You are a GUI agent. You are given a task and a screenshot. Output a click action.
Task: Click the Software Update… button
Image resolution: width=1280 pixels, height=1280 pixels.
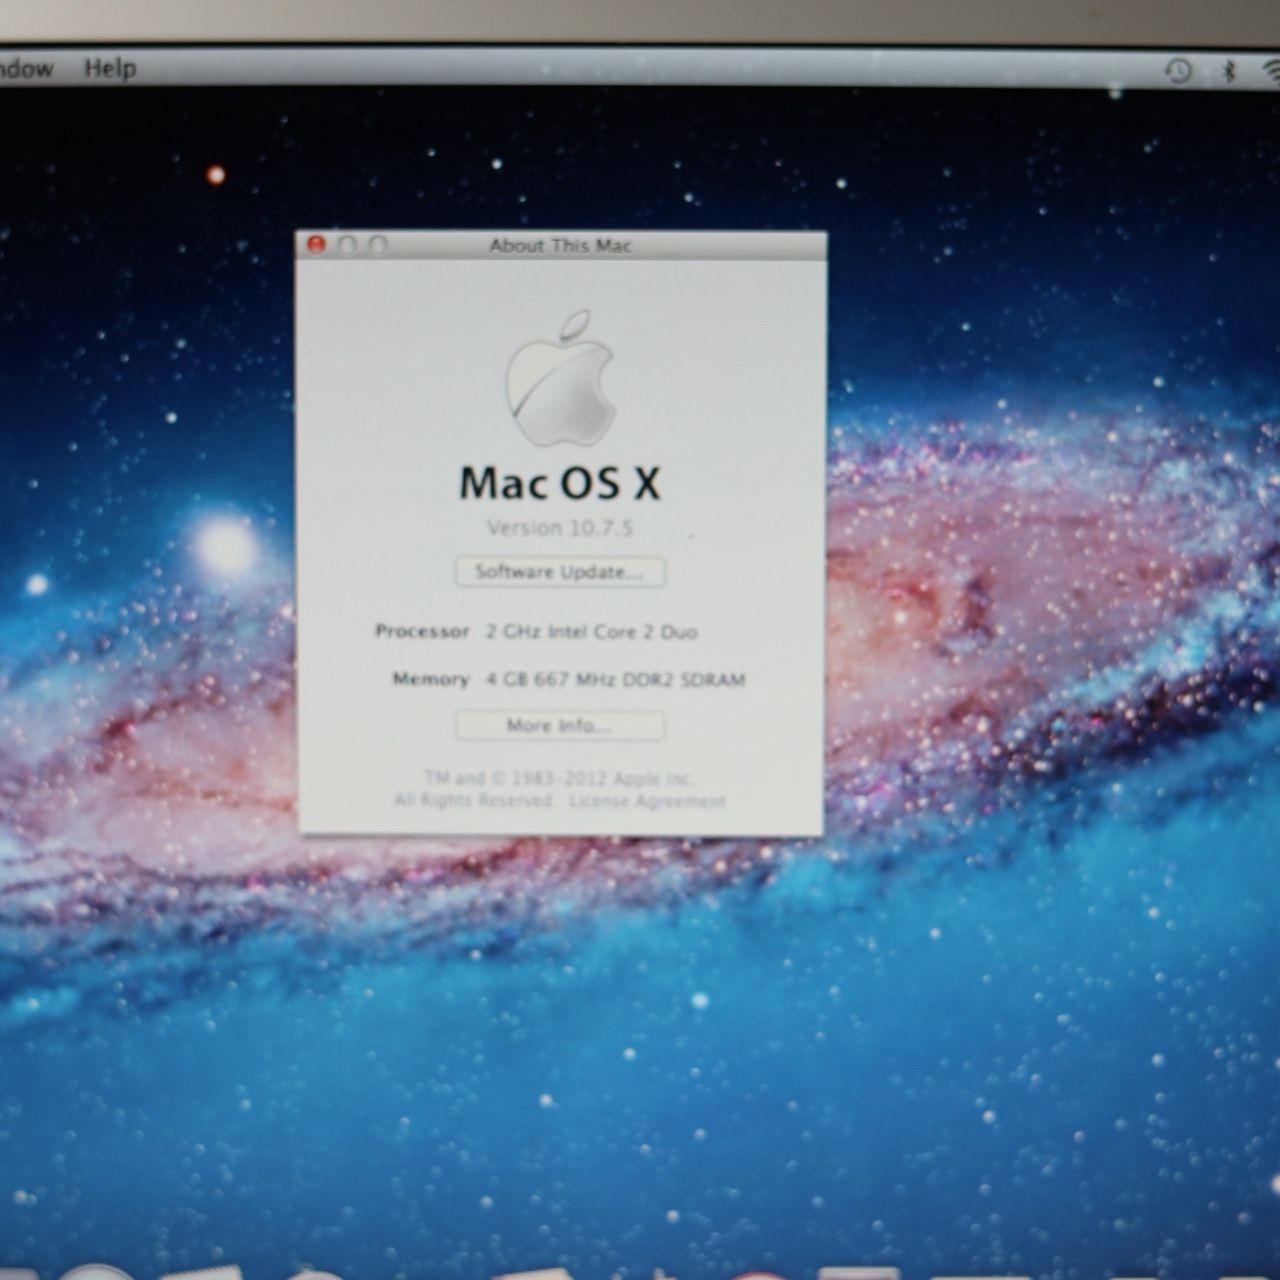[560, 572]
